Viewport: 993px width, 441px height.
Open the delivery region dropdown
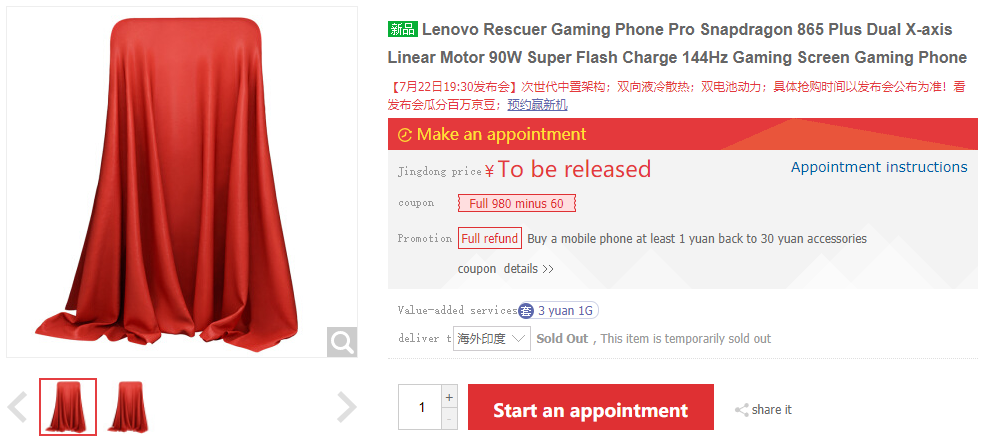(x=492, y=338)
